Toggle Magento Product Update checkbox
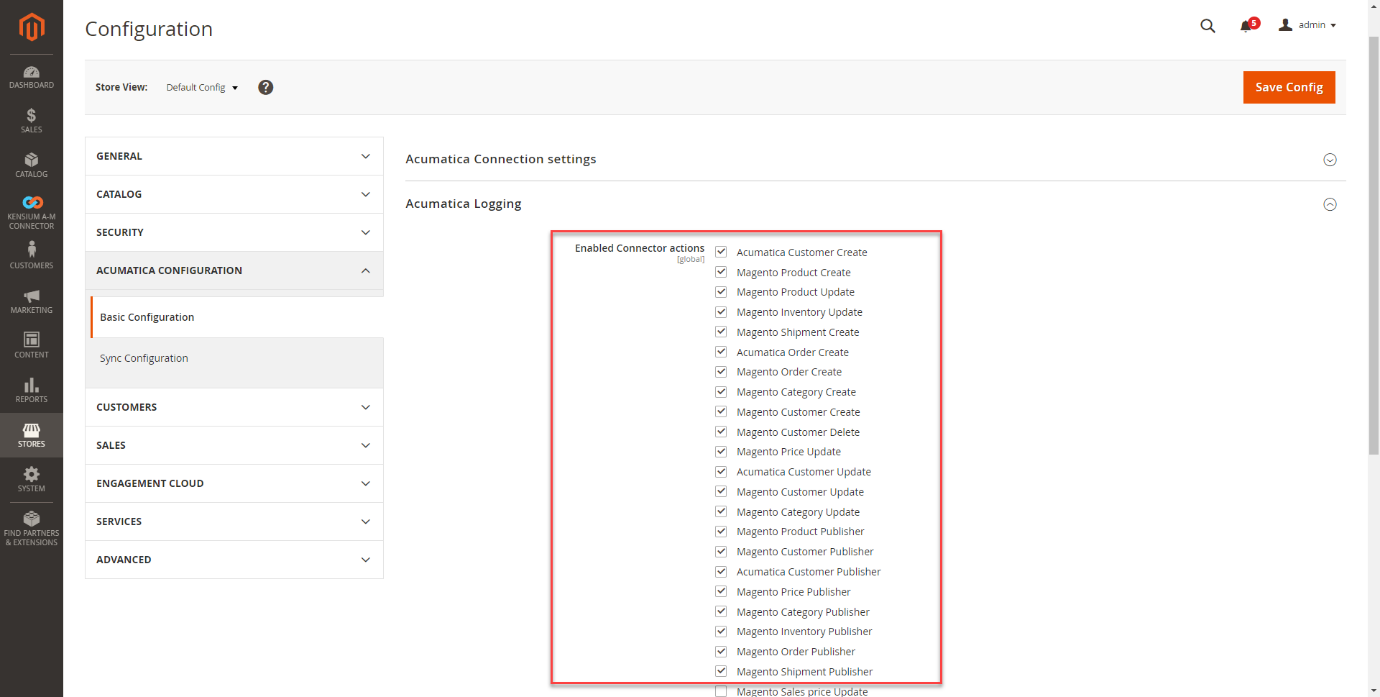This screenshot has width=1380, height=697. tap(721, 292)
